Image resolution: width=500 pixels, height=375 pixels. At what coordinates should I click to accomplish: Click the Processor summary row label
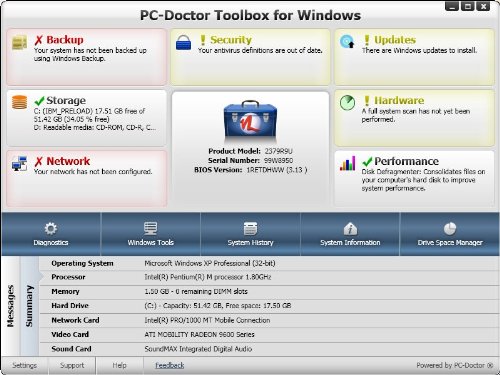point(68,277)
